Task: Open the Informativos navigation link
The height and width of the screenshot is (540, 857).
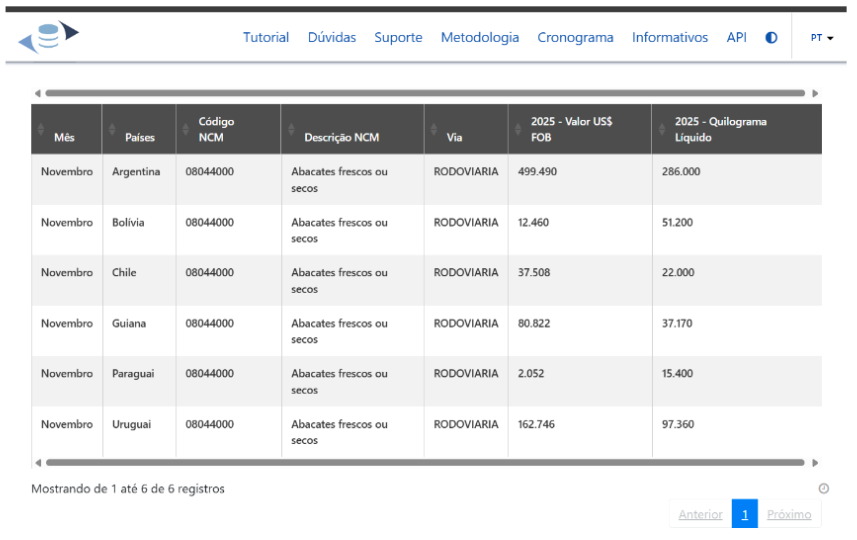Action: click(x=670, y=38)
